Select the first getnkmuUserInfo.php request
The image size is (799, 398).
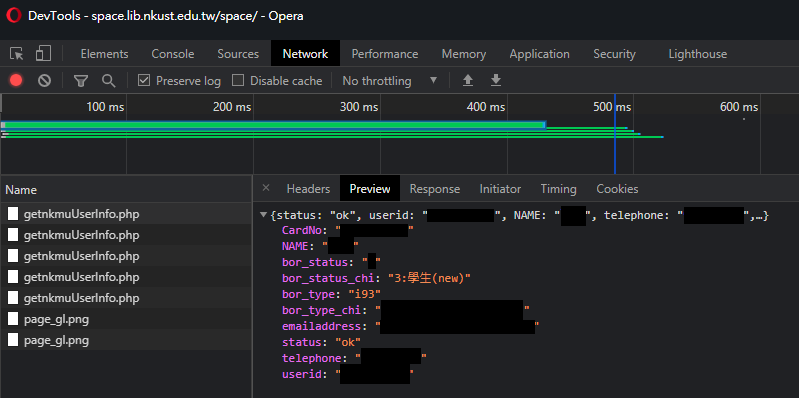[126, 214]
